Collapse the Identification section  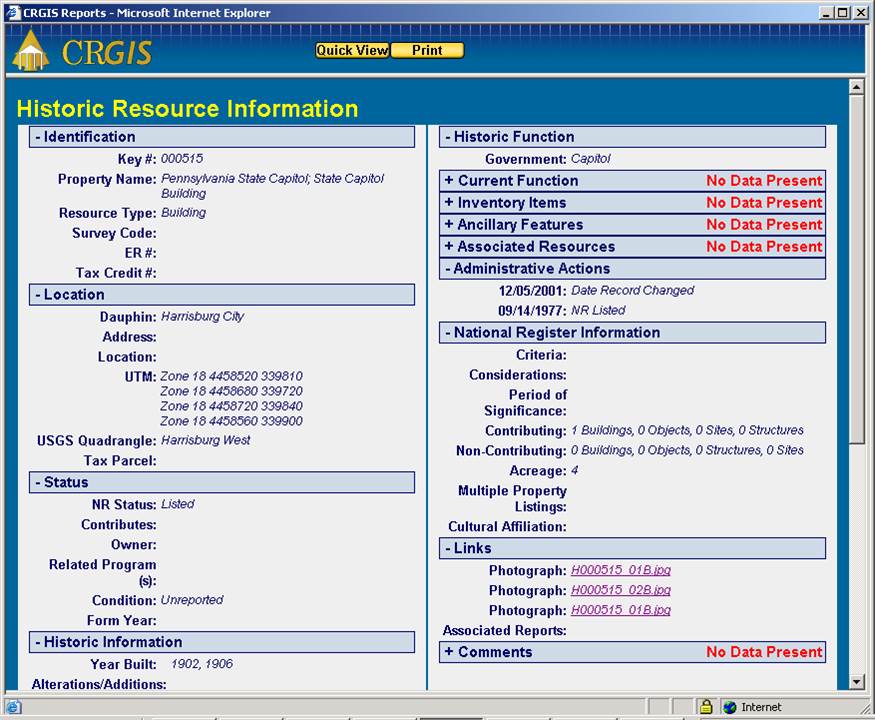(x=222, y=137)
